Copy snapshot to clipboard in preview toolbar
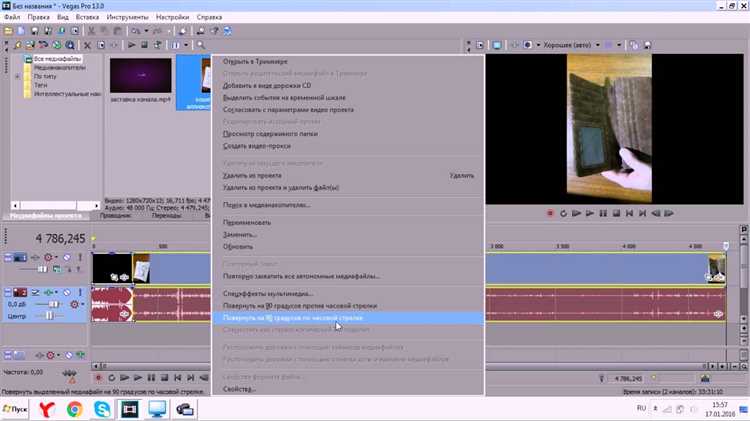The image size is (750, 421). click(x=634, y=45)
